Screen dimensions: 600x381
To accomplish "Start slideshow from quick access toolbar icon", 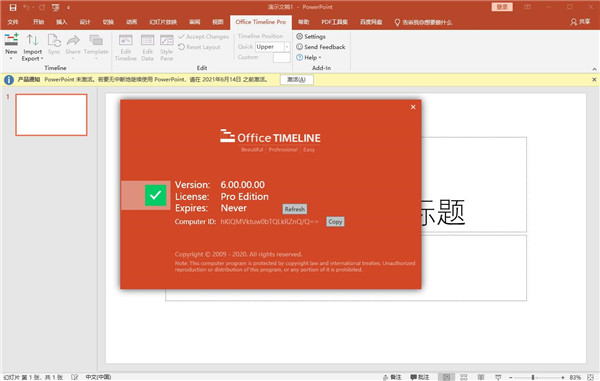I will [56, 7].
